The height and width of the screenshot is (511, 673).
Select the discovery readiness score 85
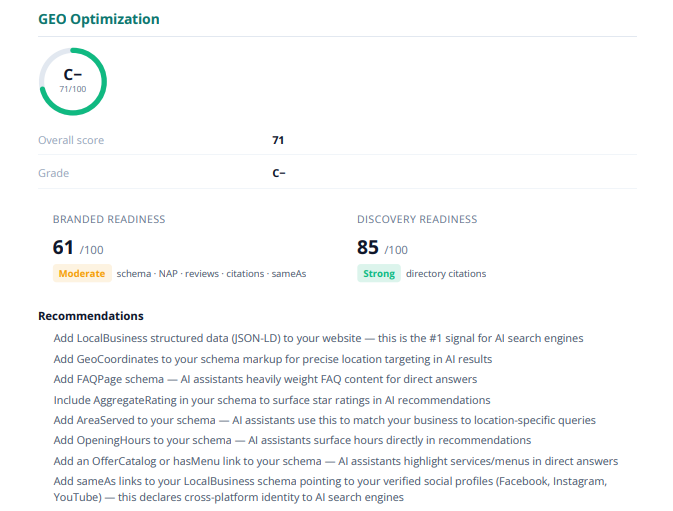(368, 248)
